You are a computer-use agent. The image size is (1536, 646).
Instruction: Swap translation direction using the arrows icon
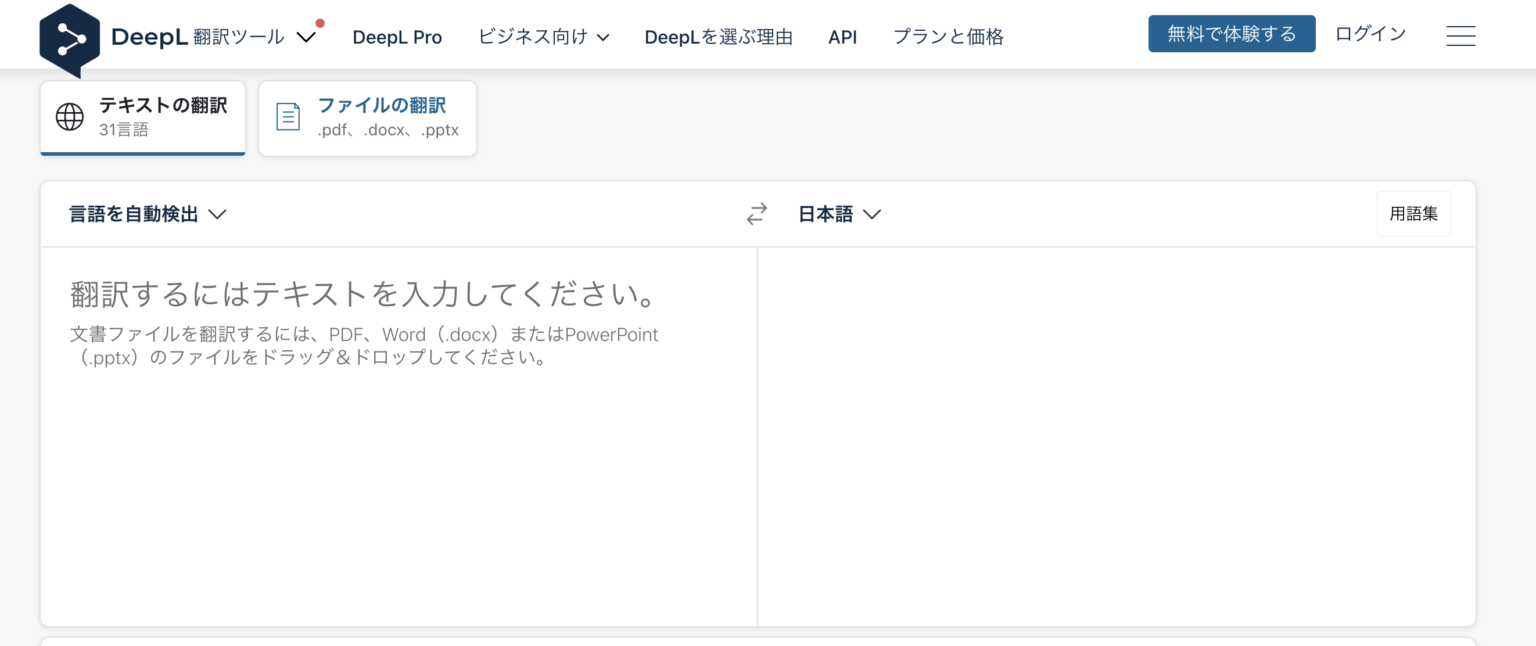(x=756, y=213)
